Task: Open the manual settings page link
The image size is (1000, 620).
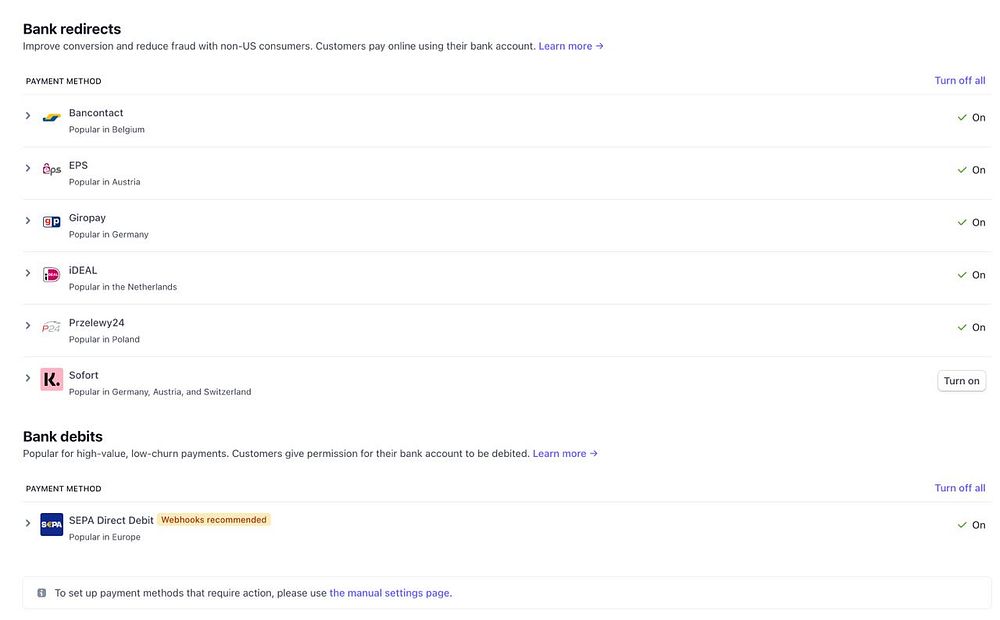Action: coord(389,593)
